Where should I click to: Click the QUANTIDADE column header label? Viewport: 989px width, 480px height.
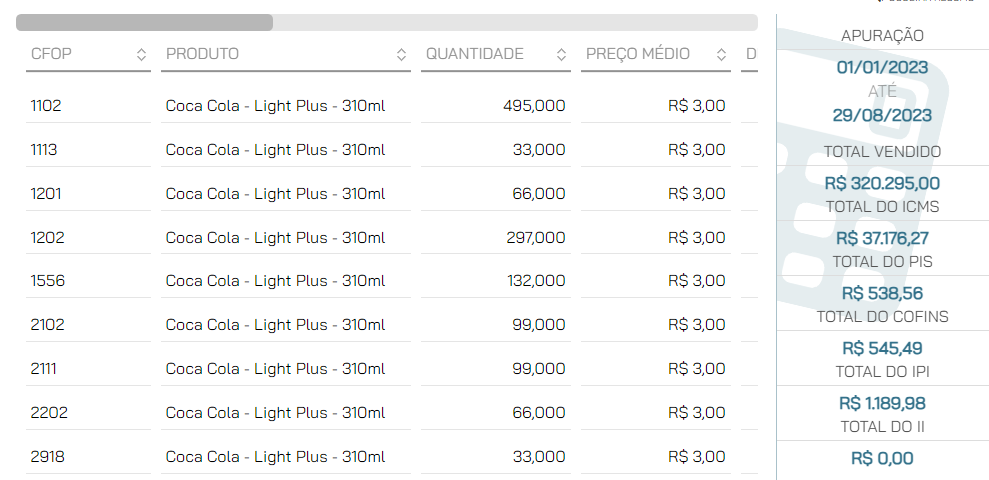tap(475, 54)
